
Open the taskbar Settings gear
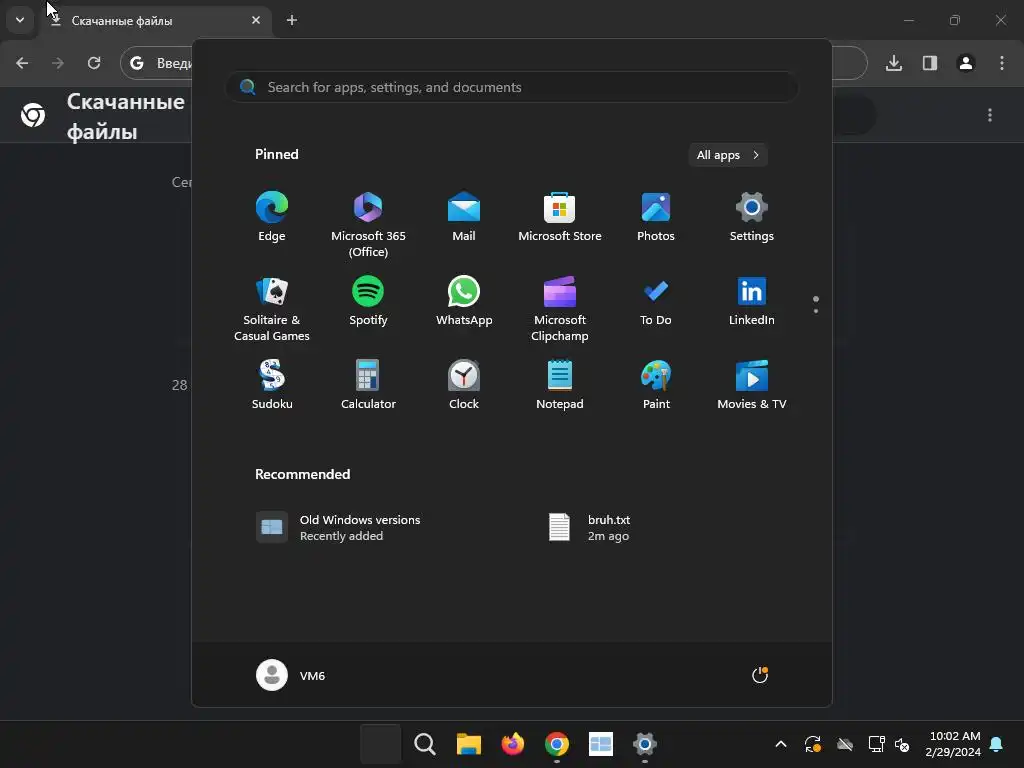[645, 744]
